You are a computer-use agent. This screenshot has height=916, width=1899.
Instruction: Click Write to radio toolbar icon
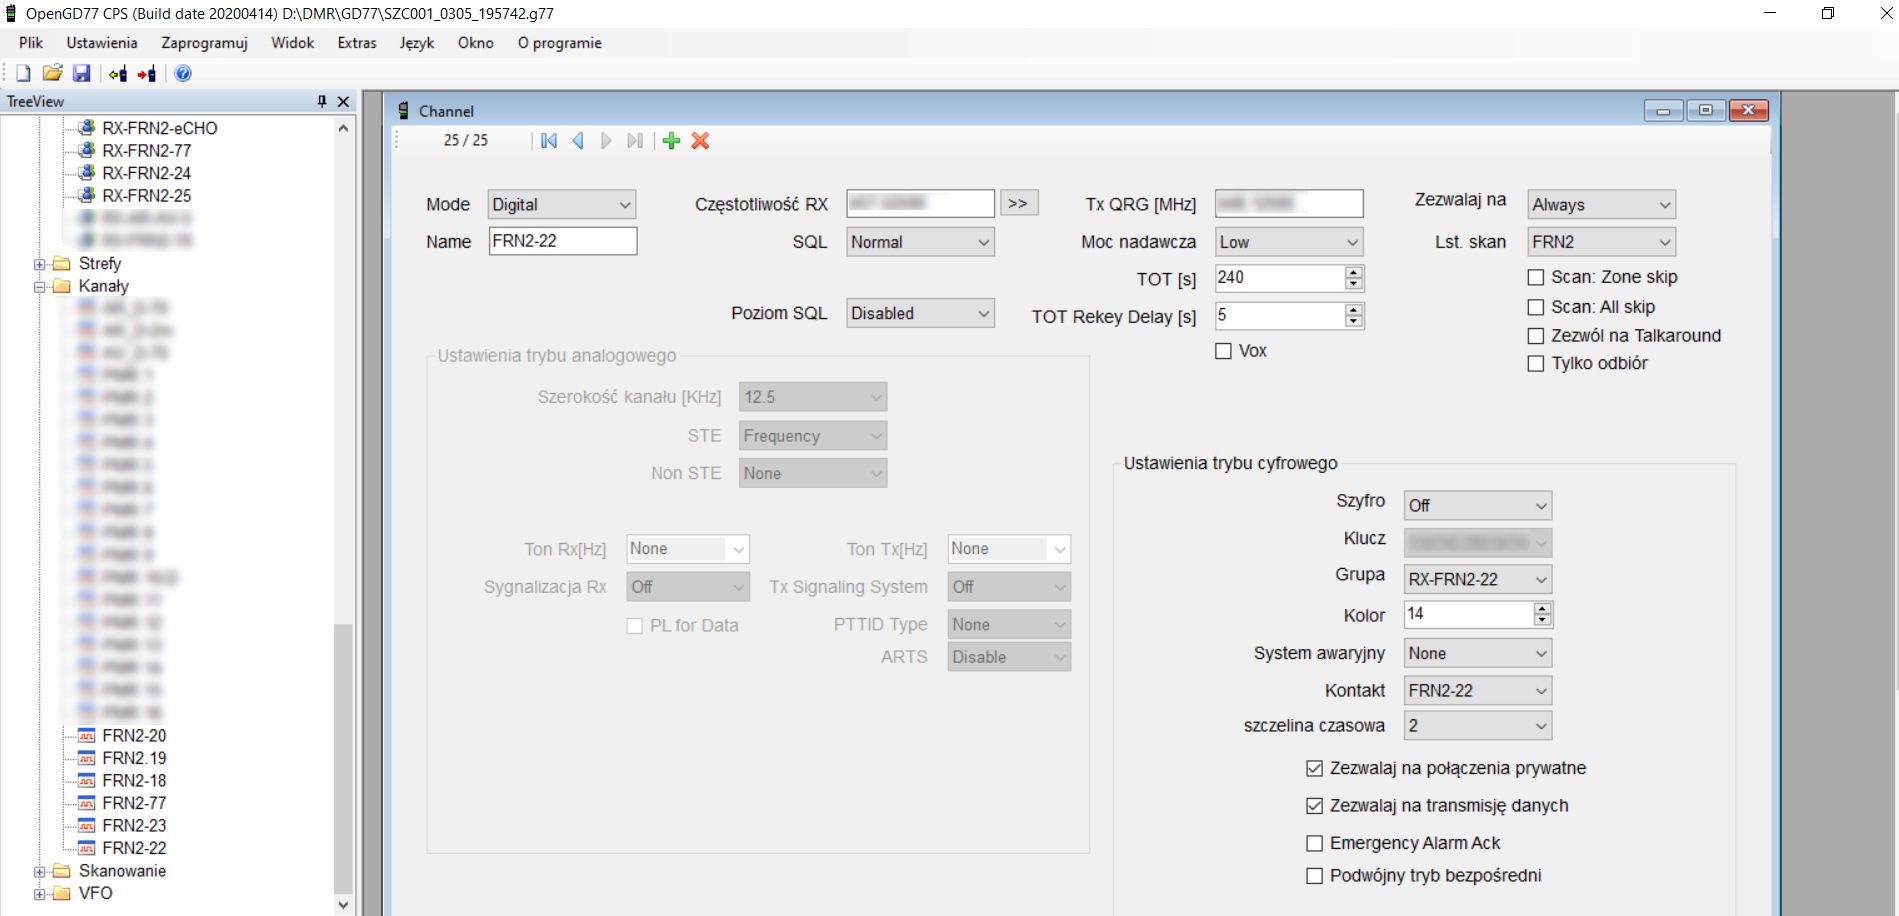(x=147, y=73)
